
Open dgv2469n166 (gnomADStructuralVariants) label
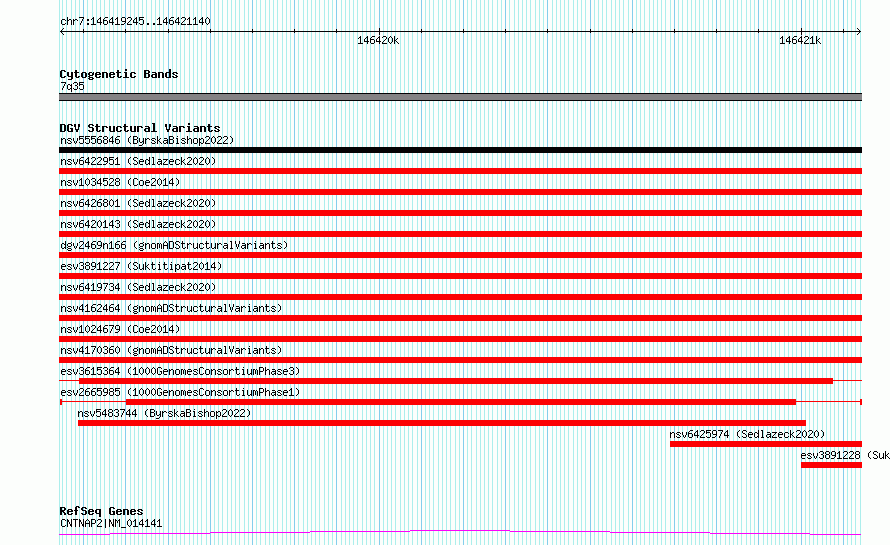coord(174,245)
